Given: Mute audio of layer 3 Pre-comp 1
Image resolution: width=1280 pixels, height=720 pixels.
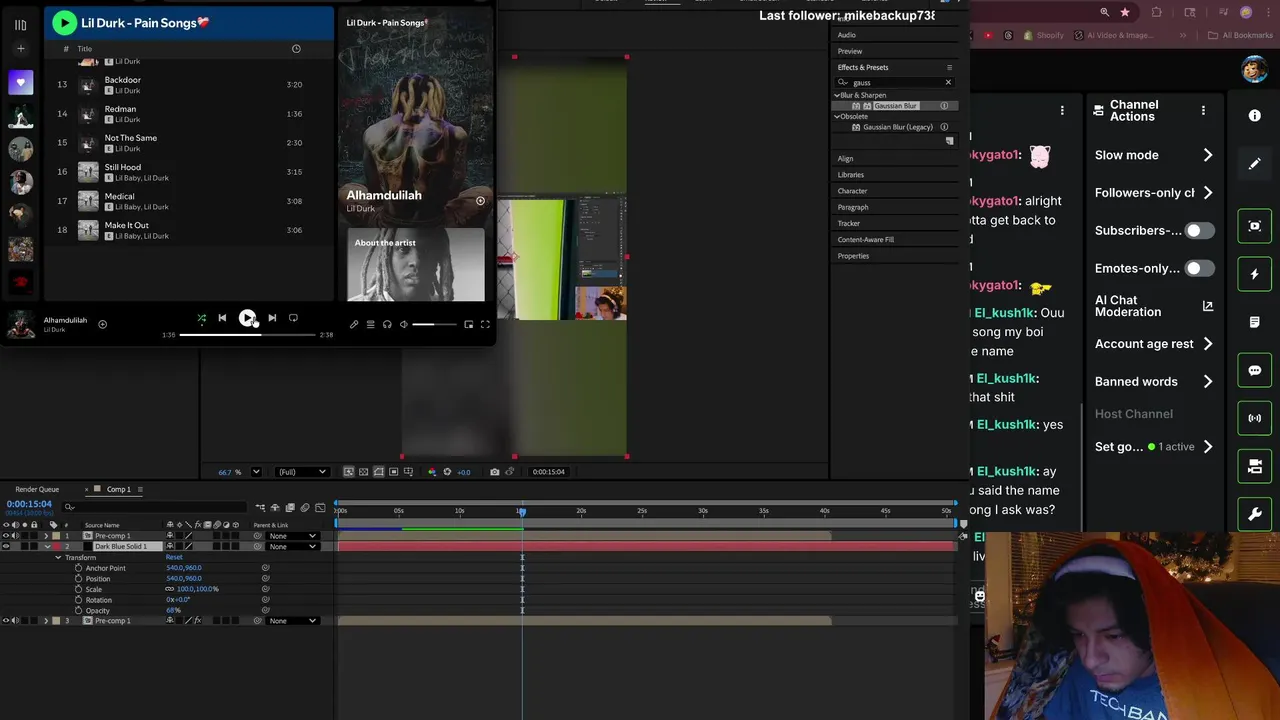Looking at the screenshot, I should tap(15, 621).
